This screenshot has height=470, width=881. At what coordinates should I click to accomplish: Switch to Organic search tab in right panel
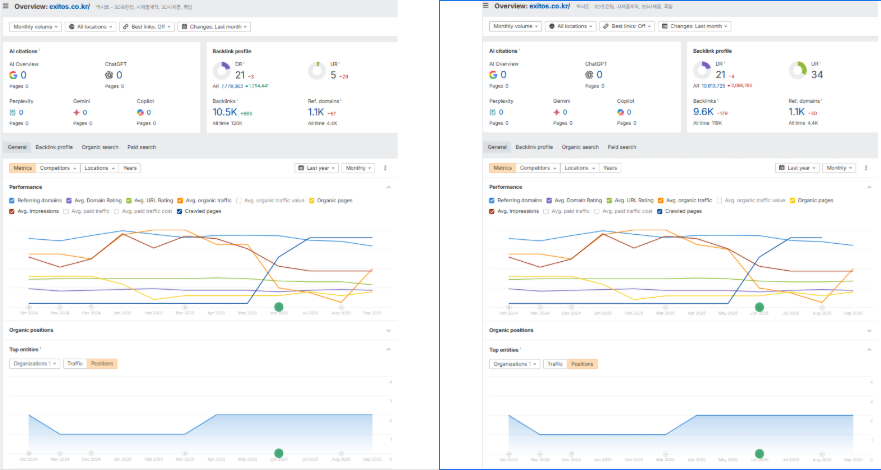pos(579,147)
